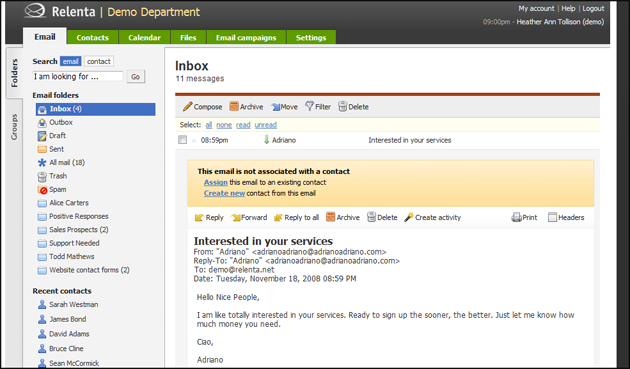This screenshot has height=369, width=630.
Task: Open the Files tab
Action: tap(188, 37)
